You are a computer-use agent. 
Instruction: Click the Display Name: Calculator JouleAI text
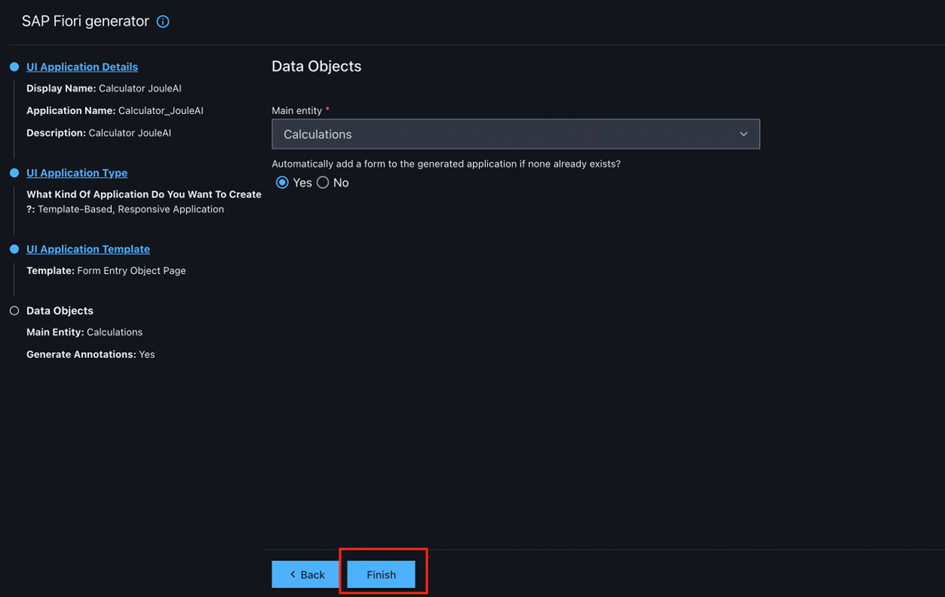[x=104, y=89]
